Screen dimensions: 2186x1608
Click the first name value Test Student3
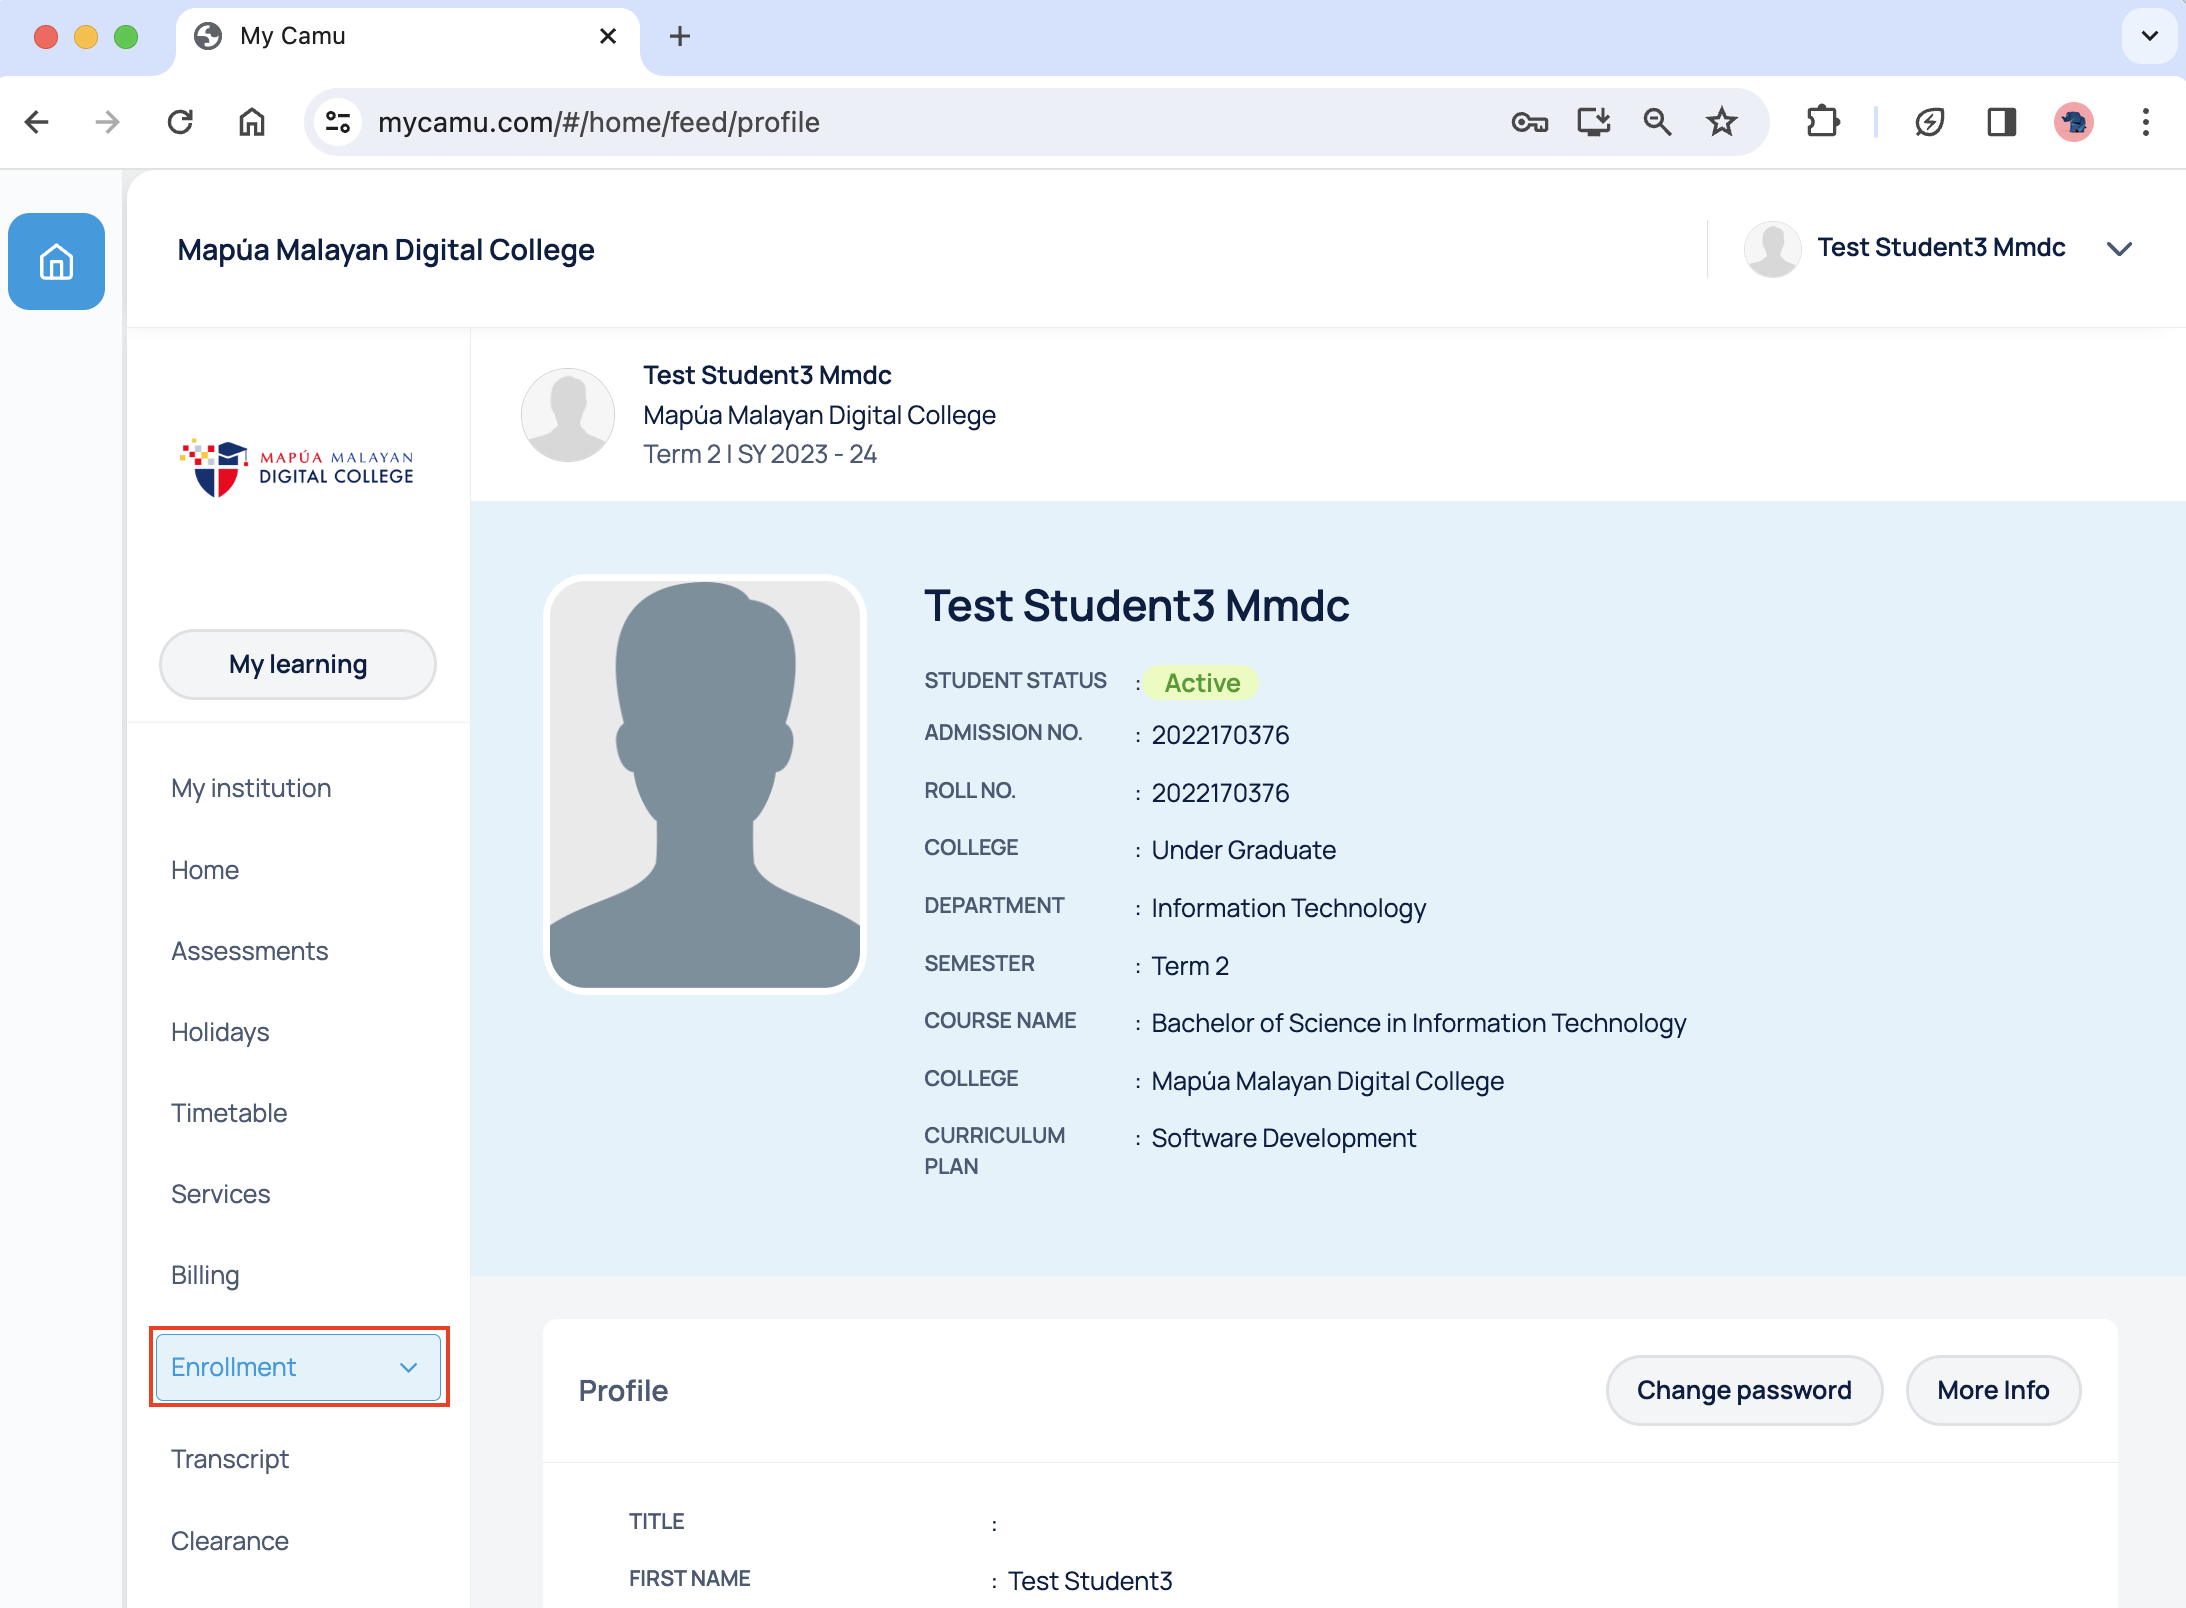point(1089,1581)
